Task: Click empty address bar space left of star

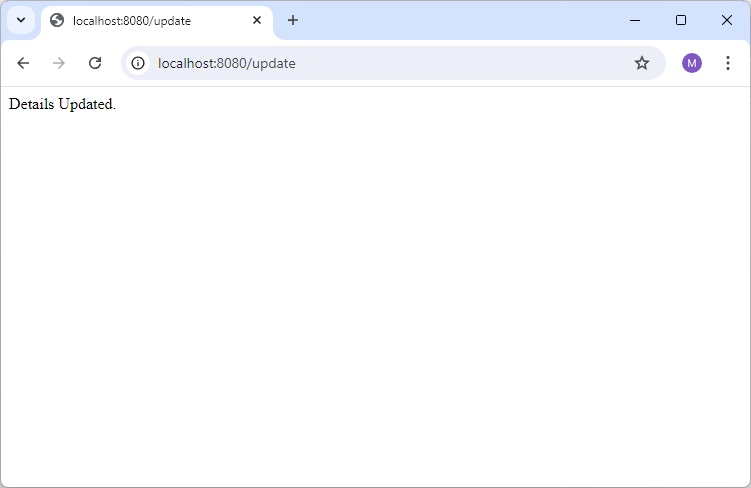Action: pos(480,63)
